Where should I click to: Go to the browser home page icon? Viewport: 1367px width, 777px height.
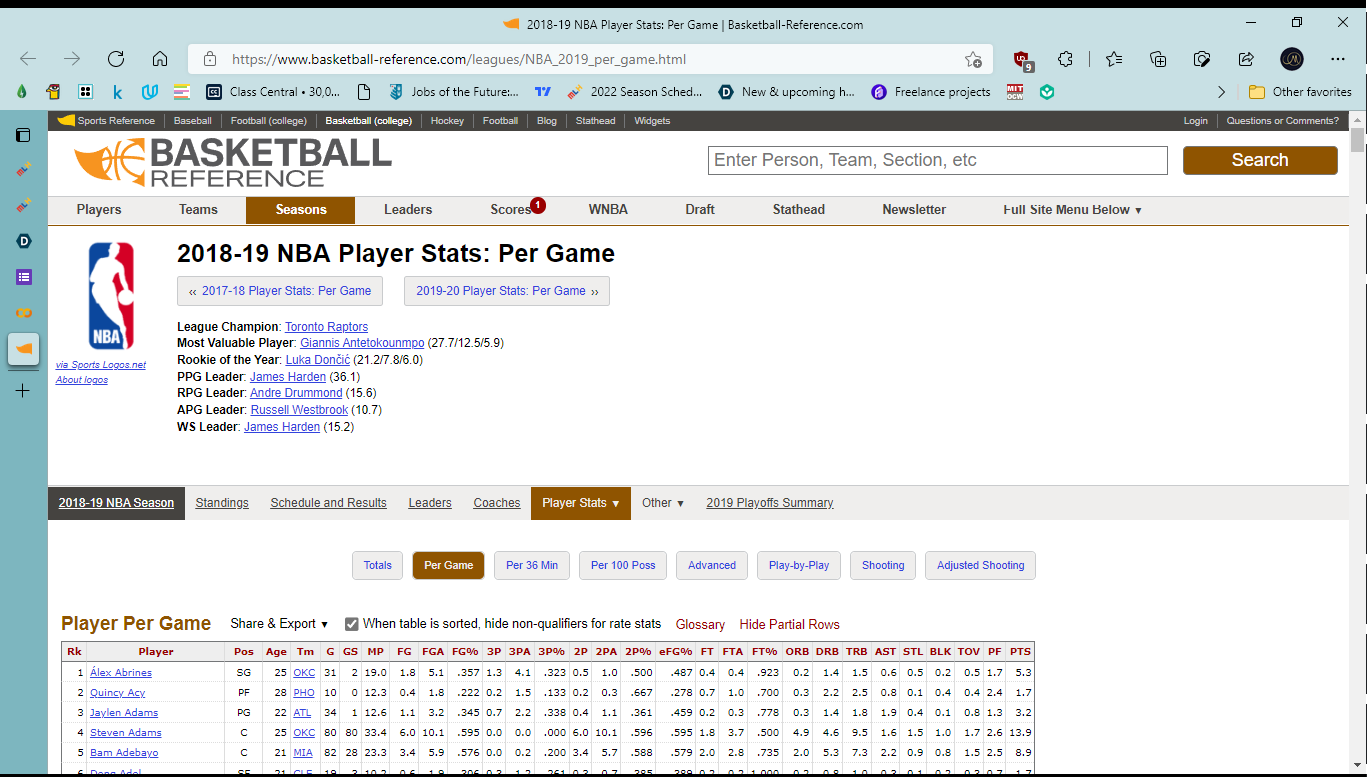pyautogui.click(x=160, y=59)
